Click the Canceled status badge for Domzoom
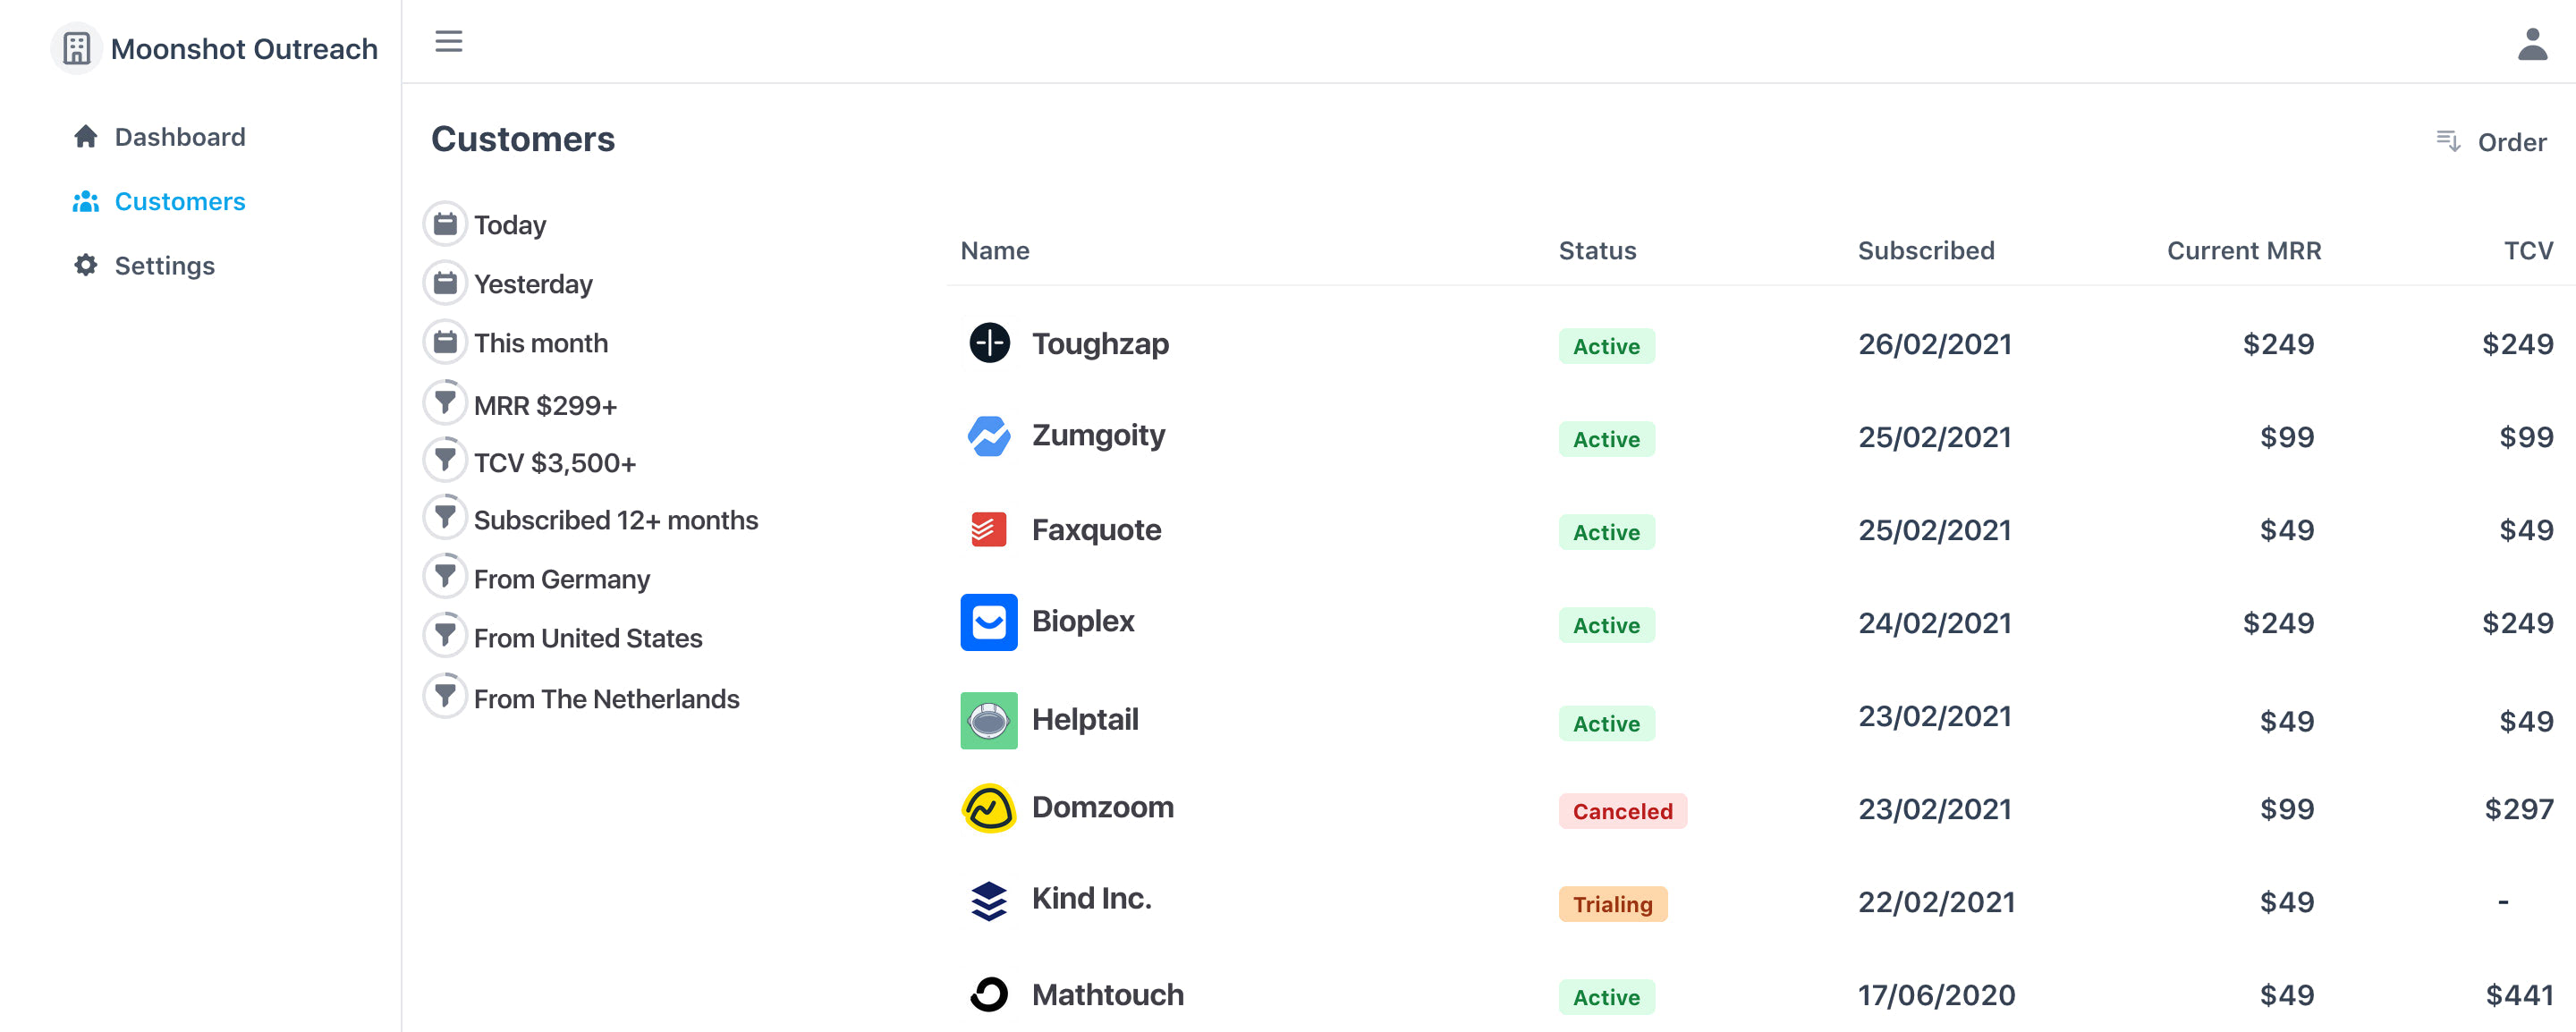Screen dimensions: 2576x1032 (x=1621, y=811)
